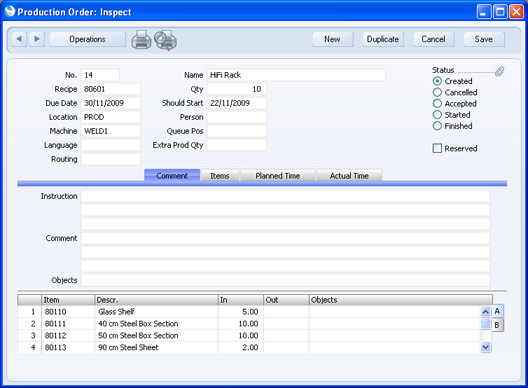Image resolution: width=528 pixels, height=388 pixels.
Task: Select Accepted status
Action: pyautogui.click(x=437, y=103)
